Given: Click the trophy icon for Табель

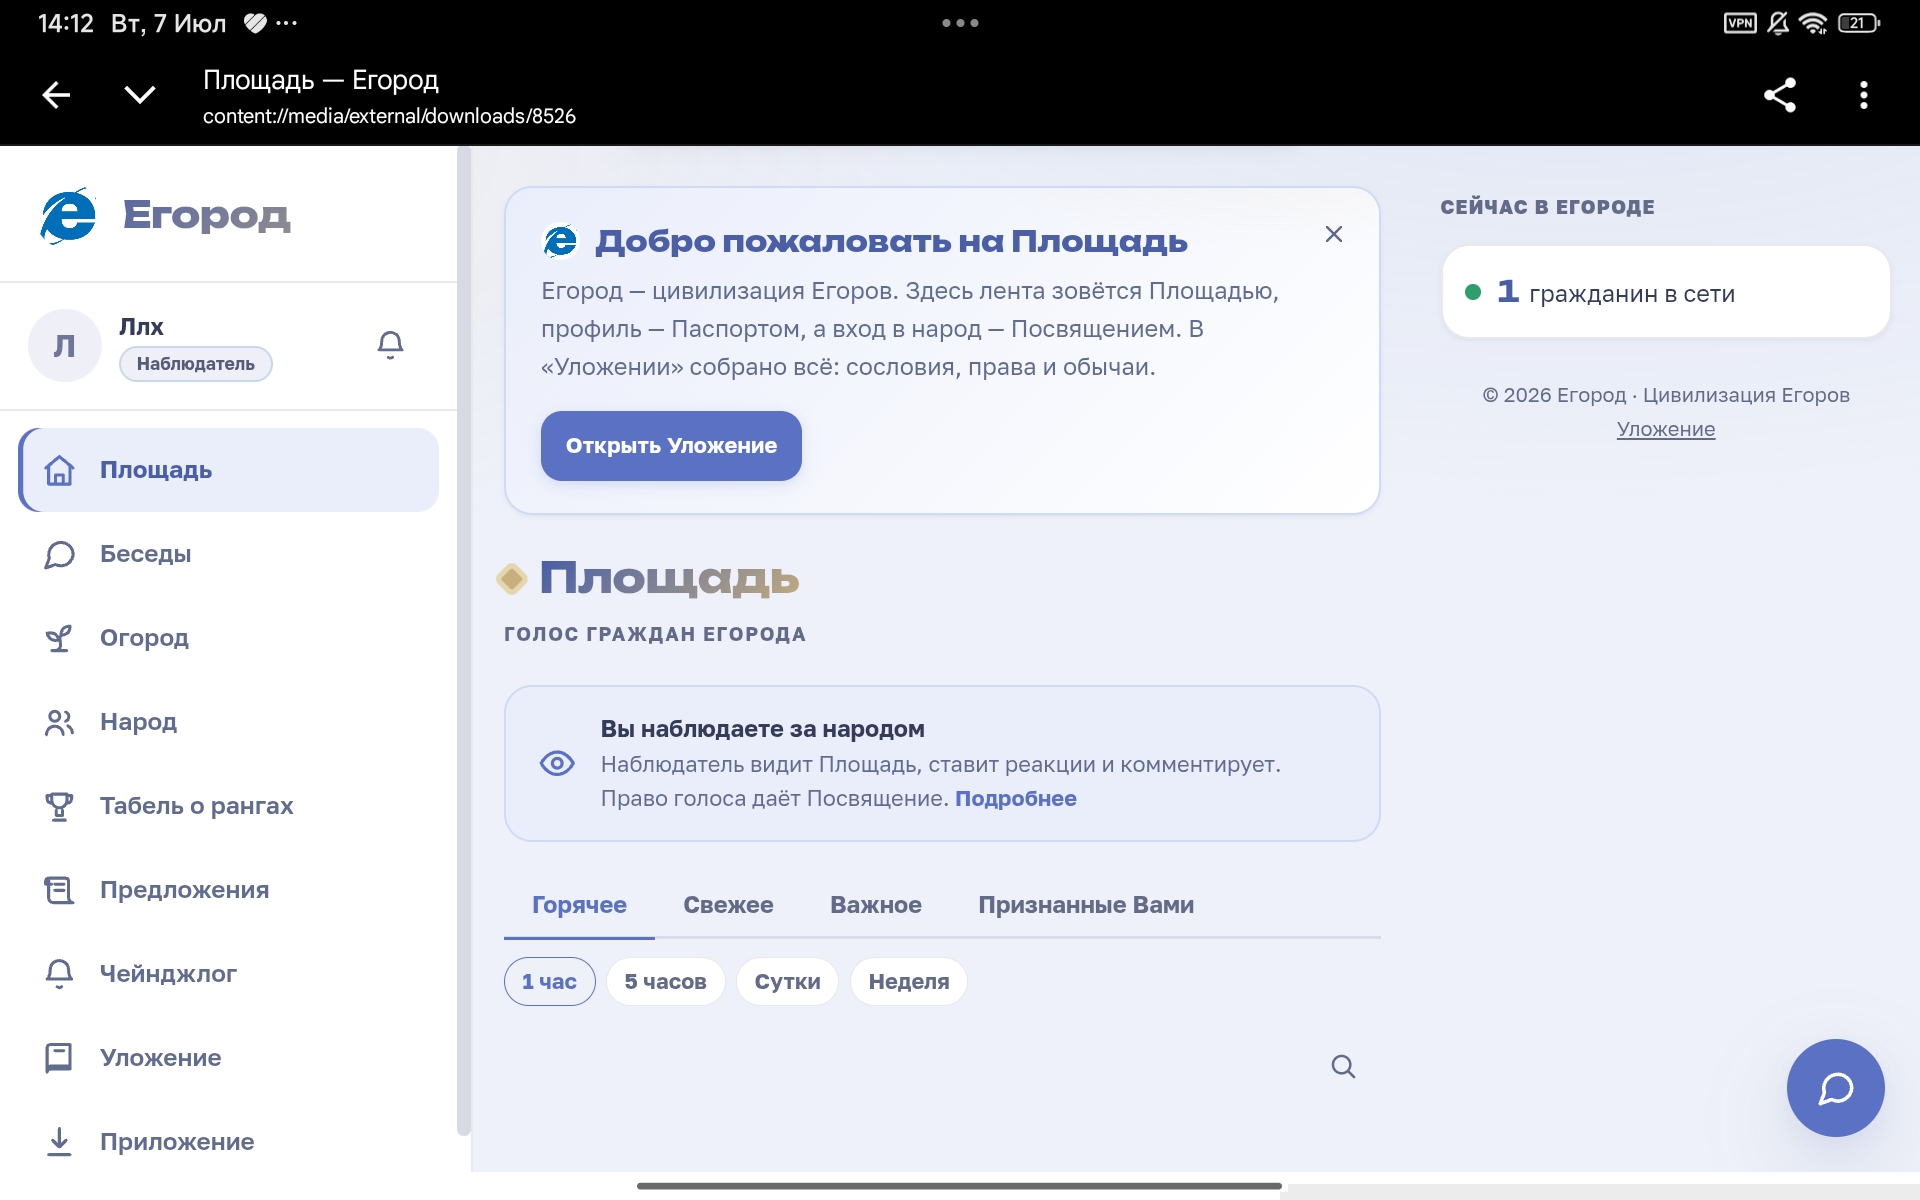Looking at the screenshot, I should tap(59, 806).
